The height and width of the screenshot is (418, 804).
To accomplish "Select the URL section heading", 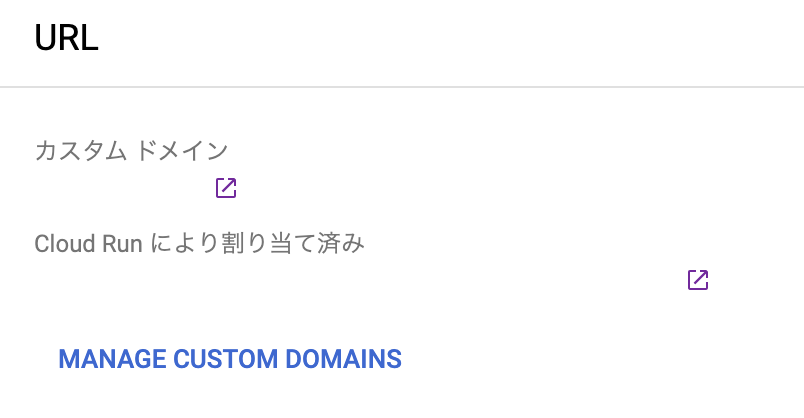I will pyautogui.click(x=66, y=38).
